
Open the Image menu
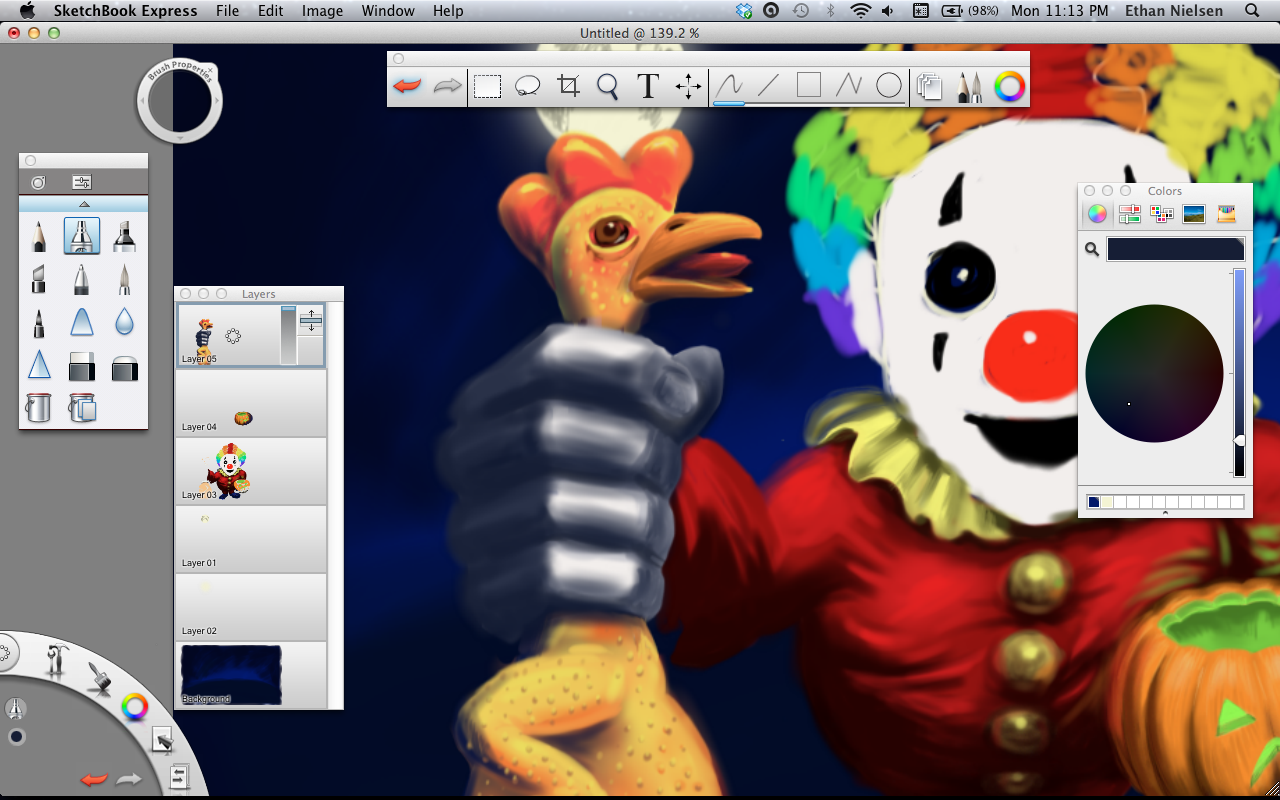(322, 11)
